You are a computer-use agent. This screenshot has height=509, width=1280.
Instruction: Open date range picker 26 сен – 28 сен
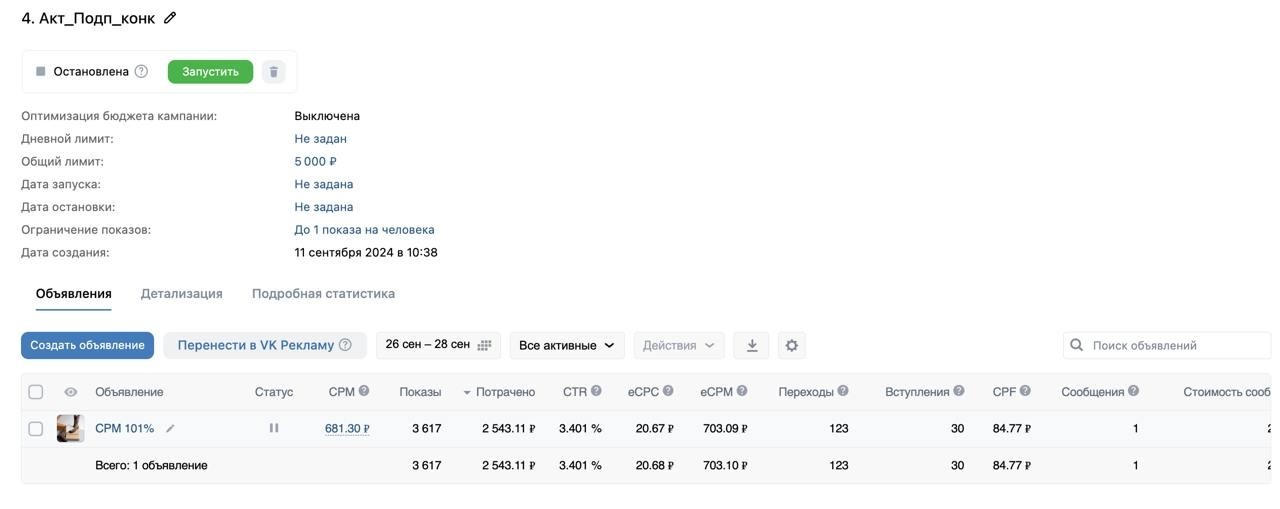[x=438, y=345]
